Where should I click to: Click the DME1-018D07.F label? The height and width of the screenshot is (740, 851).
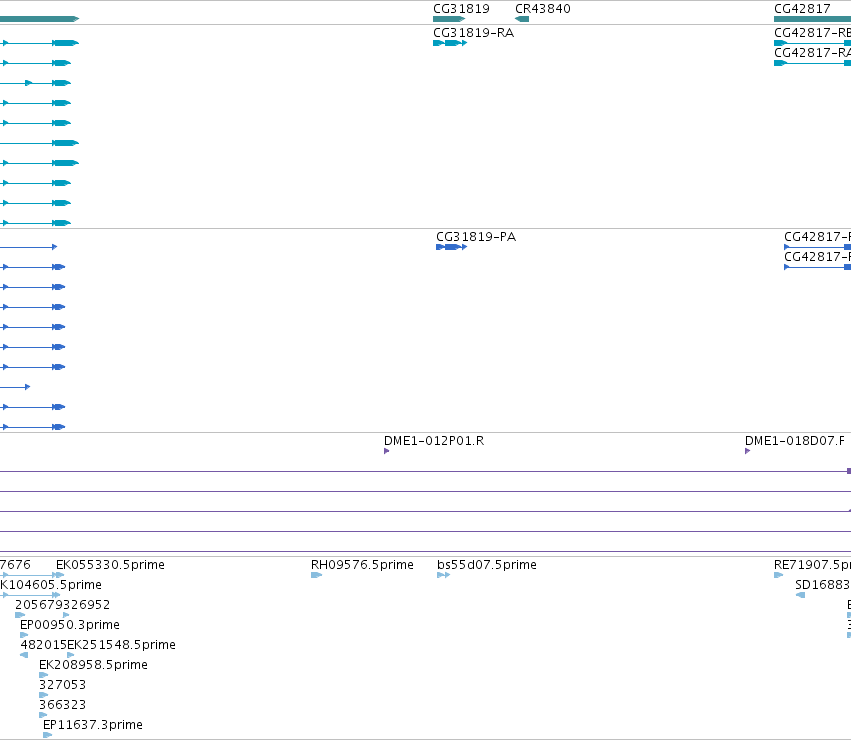click(x=795, y=441)
